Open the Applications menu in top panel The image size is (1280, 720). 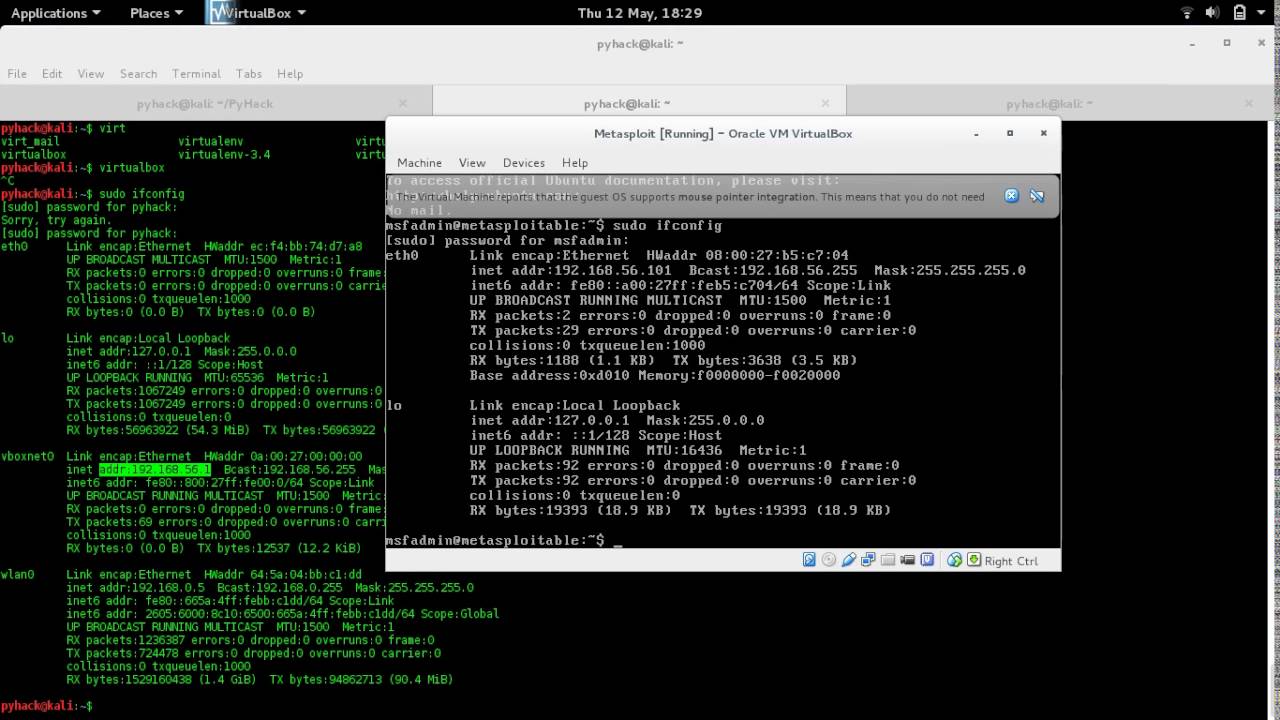click(56, 13)
